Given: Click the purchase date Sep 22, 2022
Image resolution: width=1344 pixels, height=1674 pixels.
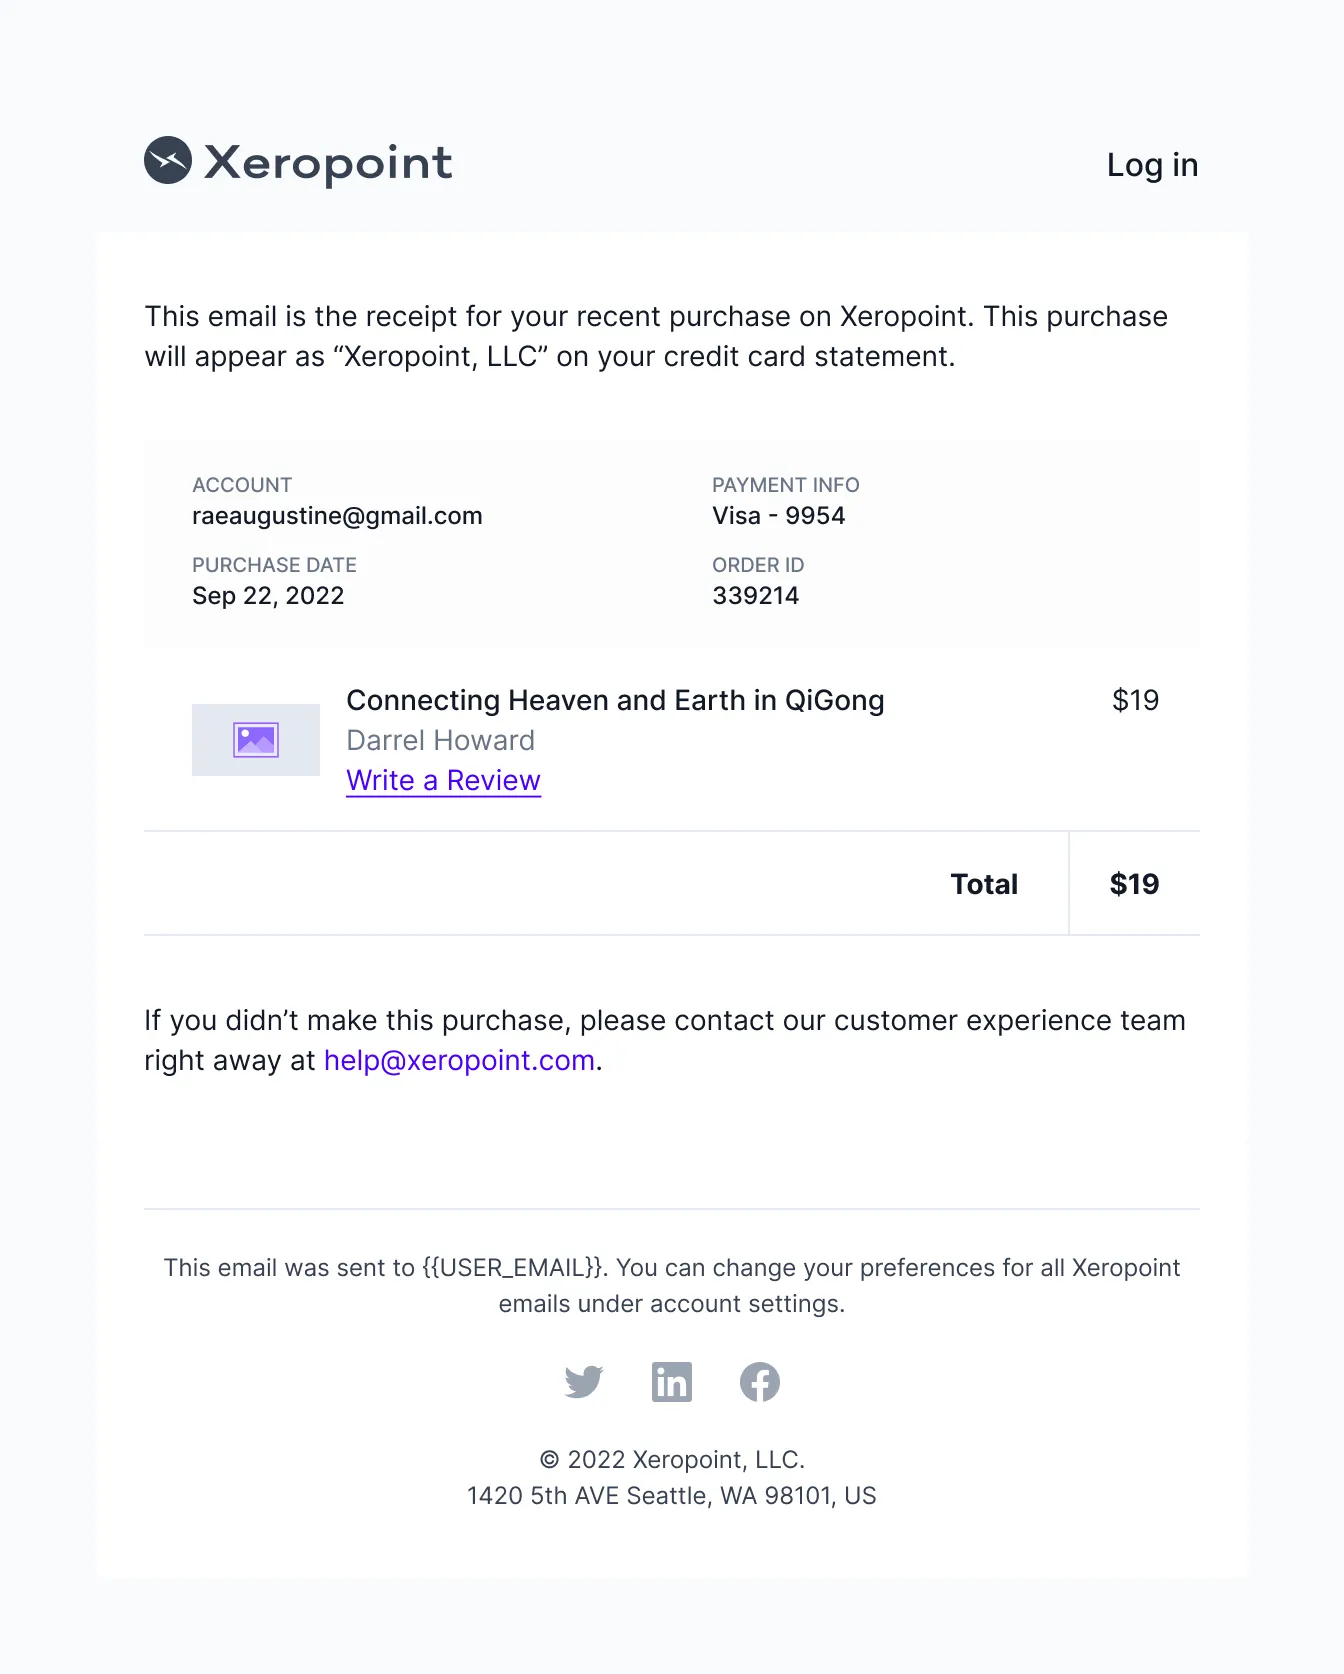Looking at the screenshot, I should pyautogui.click(x=268, y=596).
